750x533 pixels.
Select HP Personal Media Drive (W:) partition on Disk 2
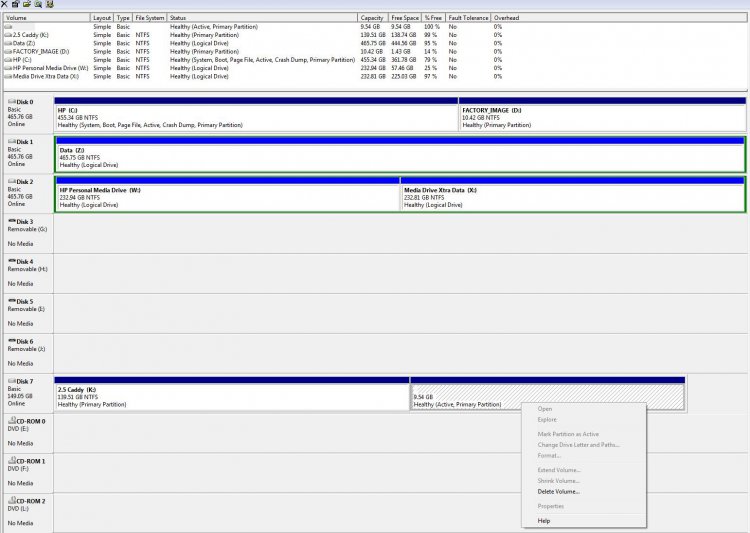[228, 194]
